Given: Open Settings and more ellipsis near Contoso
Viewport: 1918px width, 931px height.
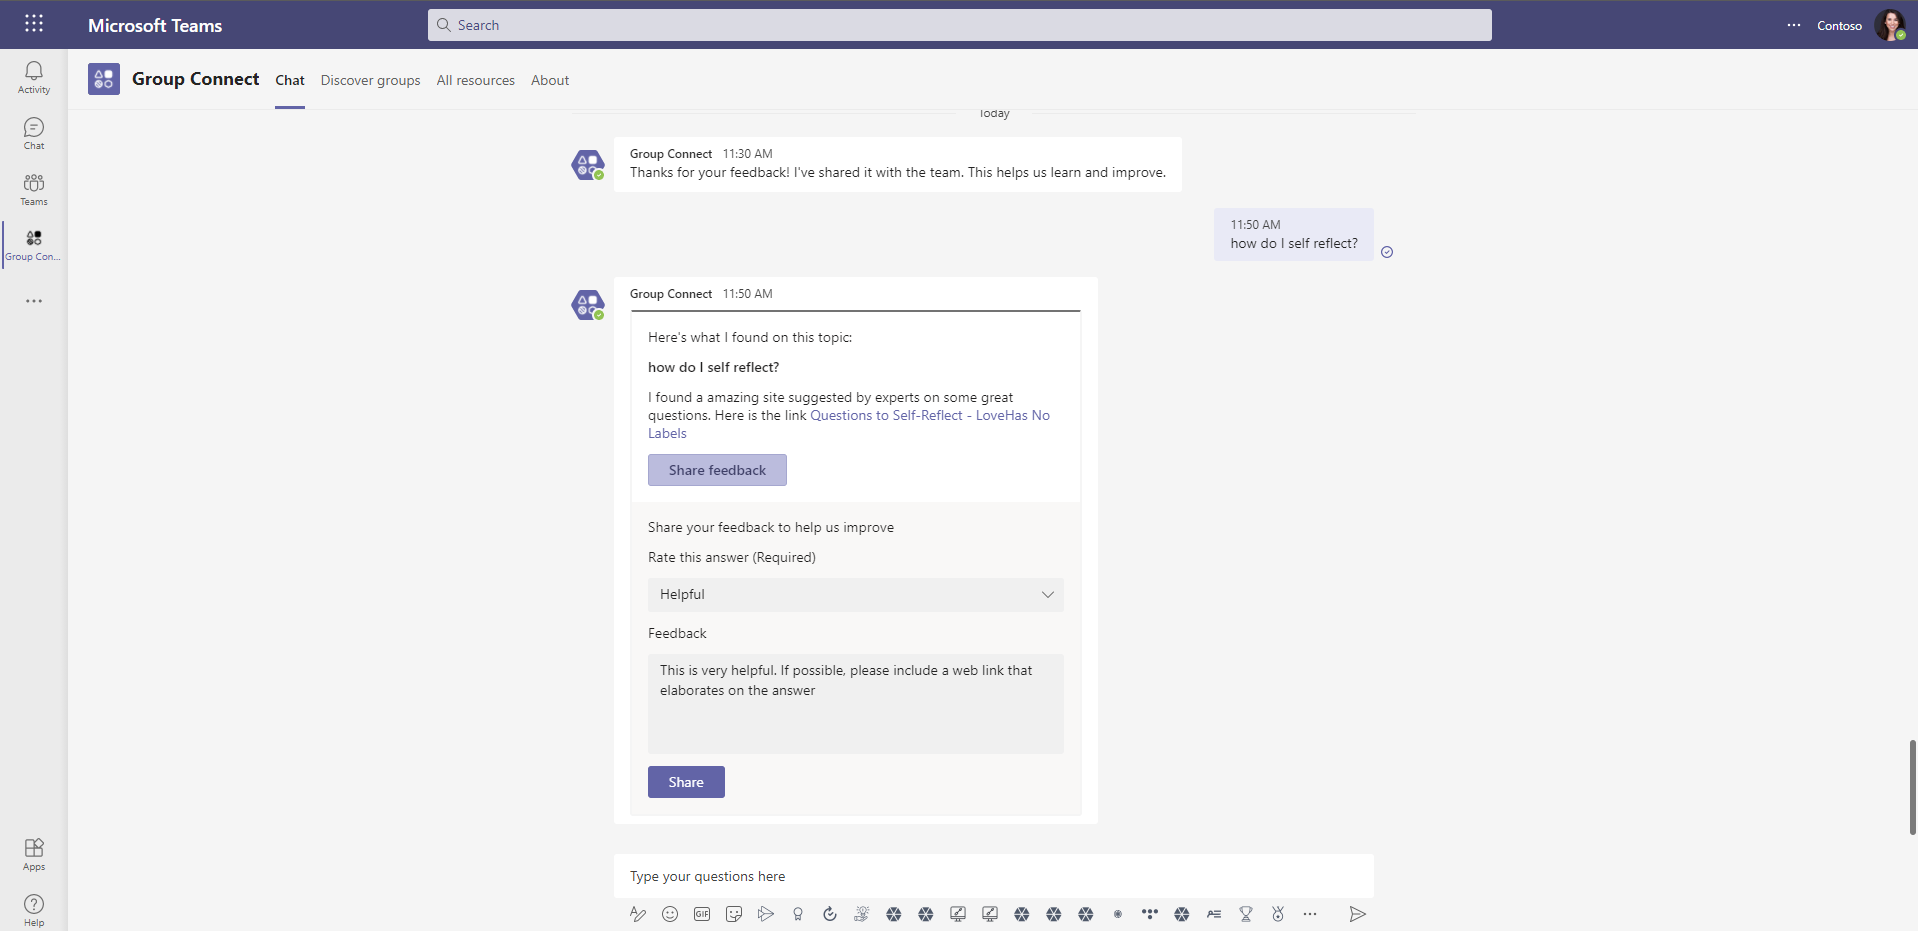Looking at the screenshot, I should [x=1794, y=25].
